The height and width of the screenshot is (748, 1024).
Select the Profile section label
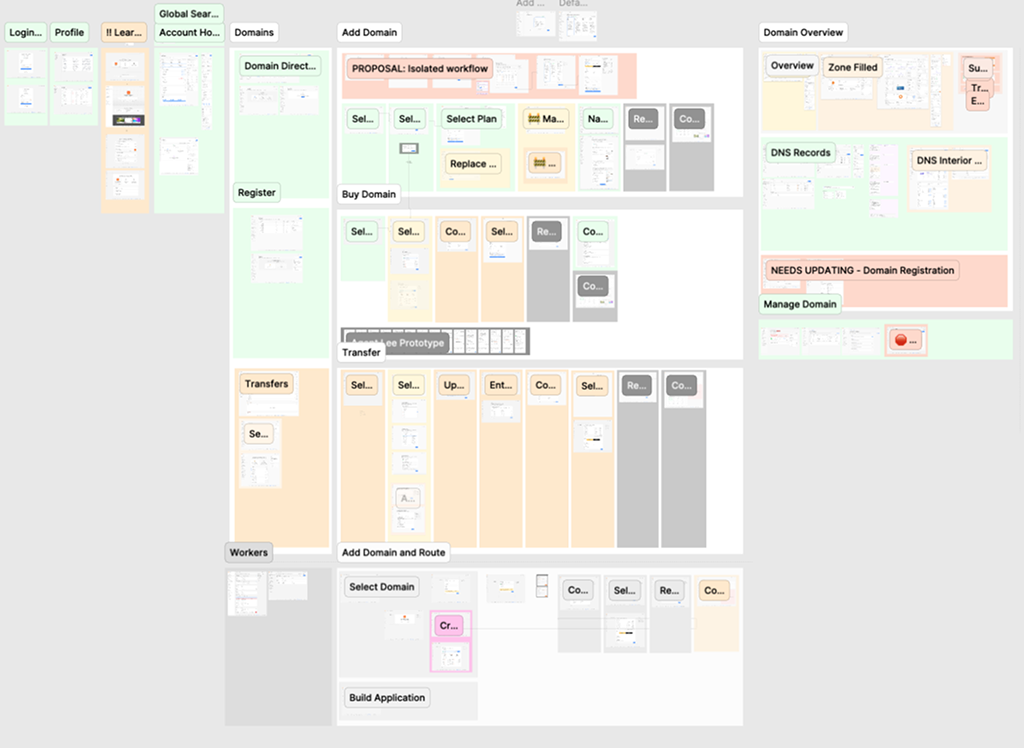click(x=69, y=32)
